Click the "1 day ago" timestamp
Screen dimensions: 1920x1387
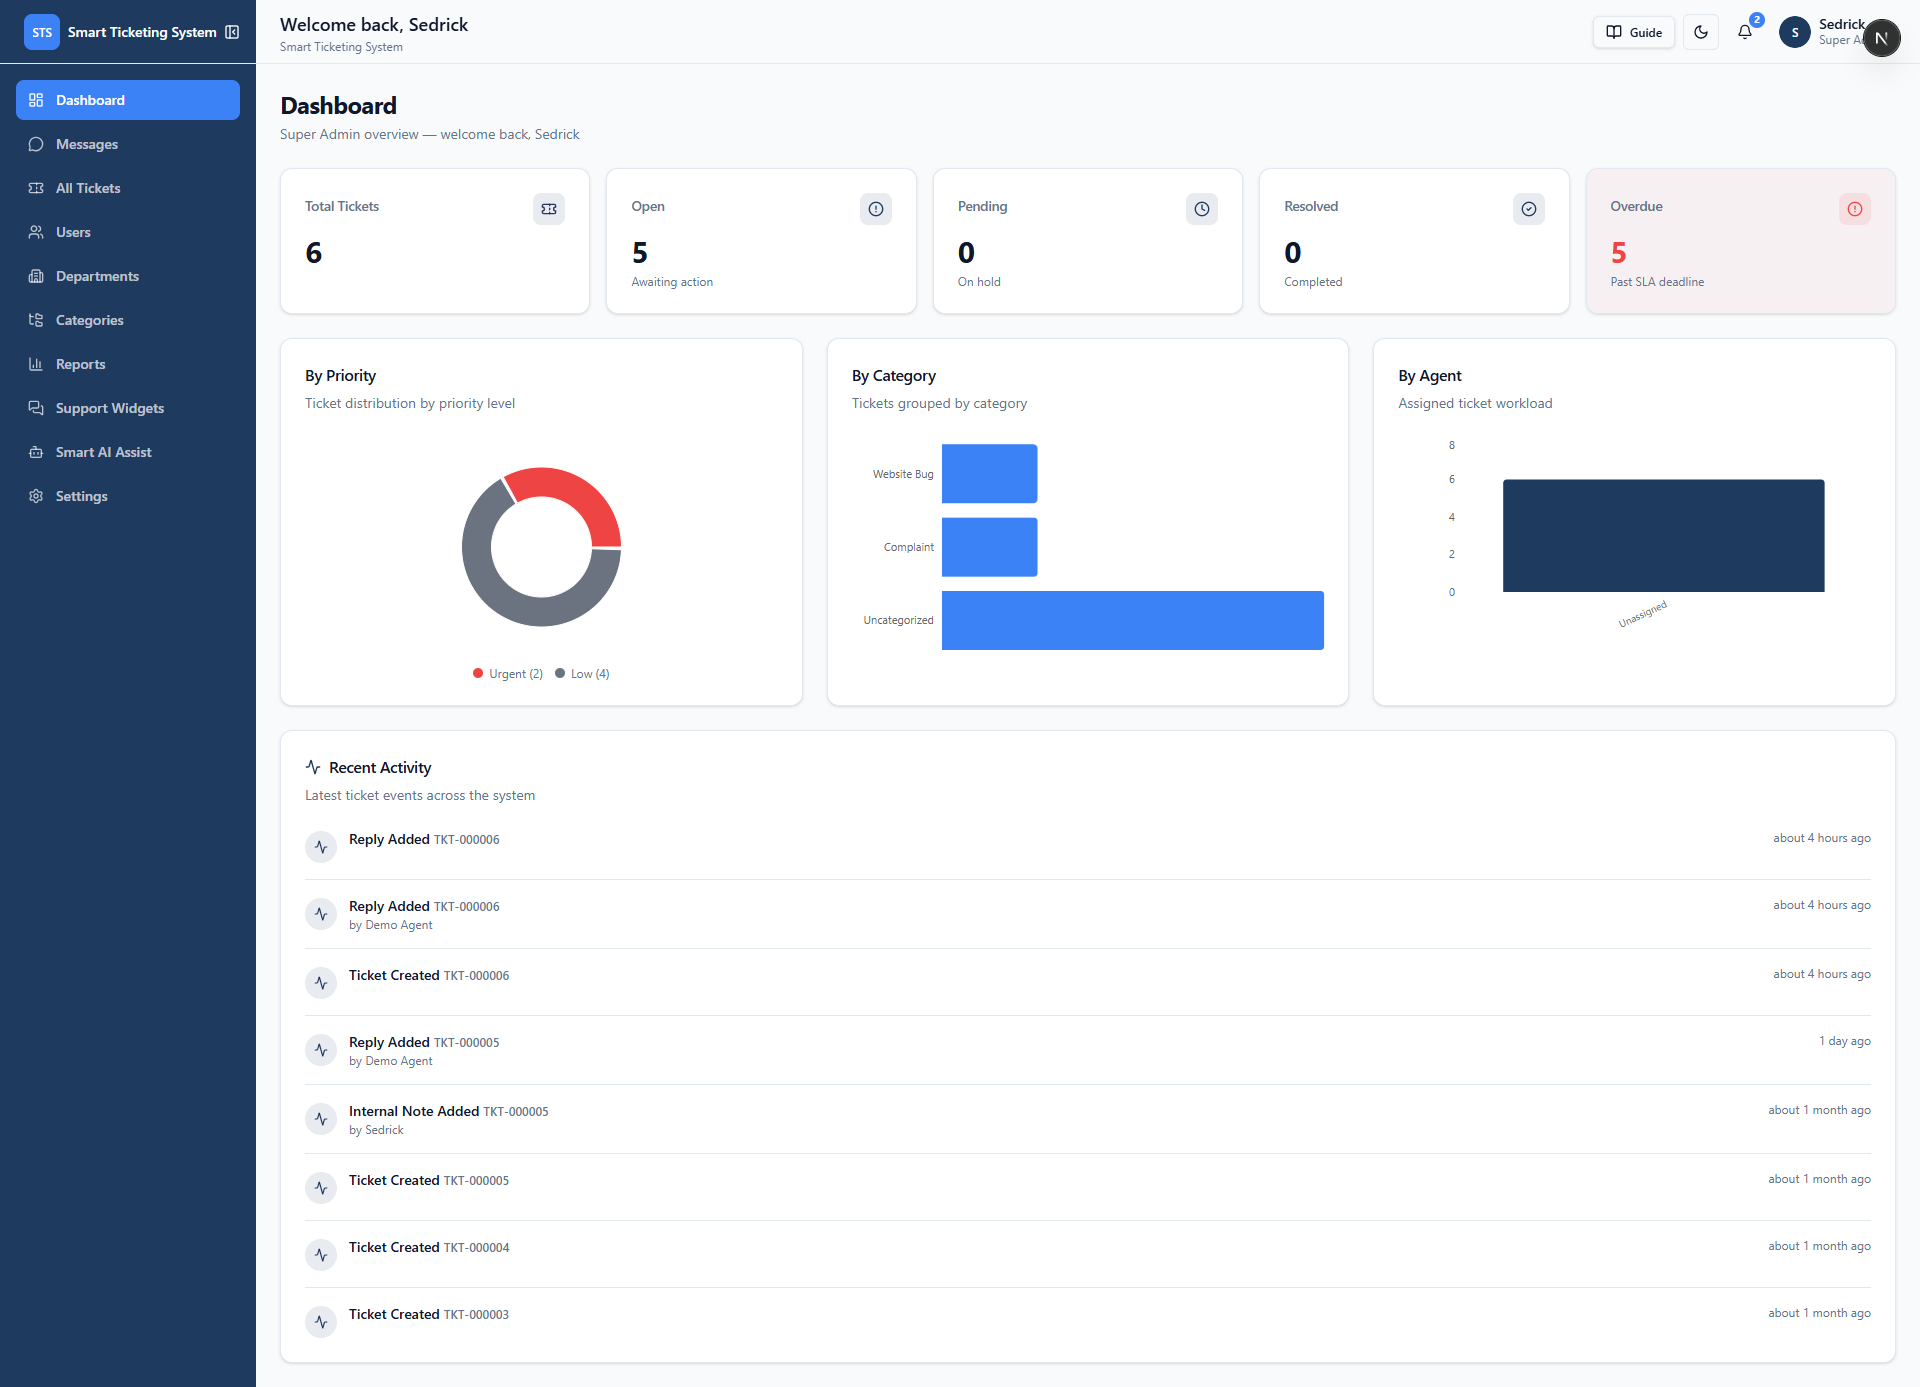[1845, 1041]
